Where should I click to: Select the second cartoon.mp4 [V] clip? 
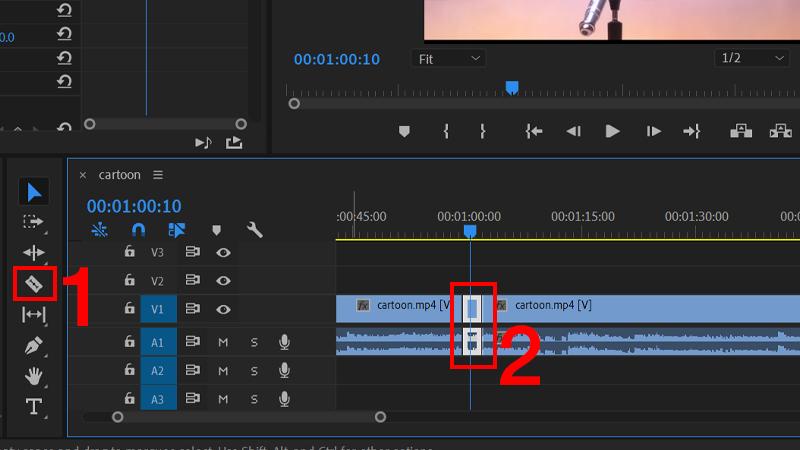pos(641,308)
